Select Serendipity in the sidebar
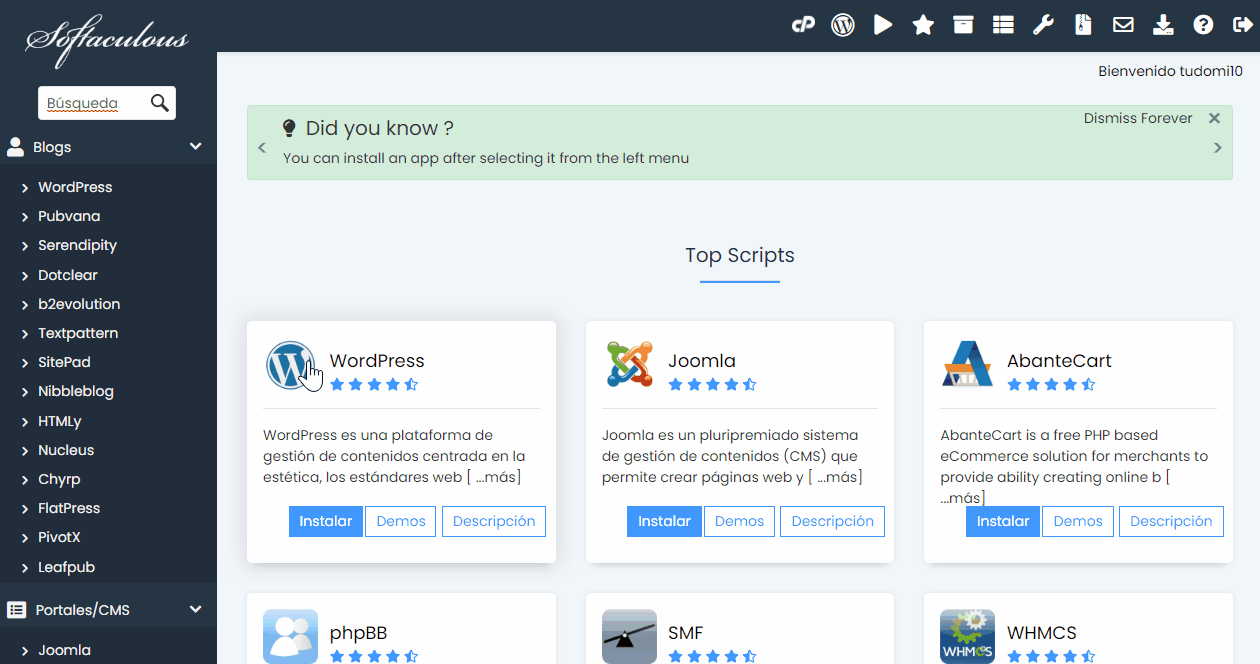Image resolution: width=1260 pixels, height=664 pixels. 77,245
